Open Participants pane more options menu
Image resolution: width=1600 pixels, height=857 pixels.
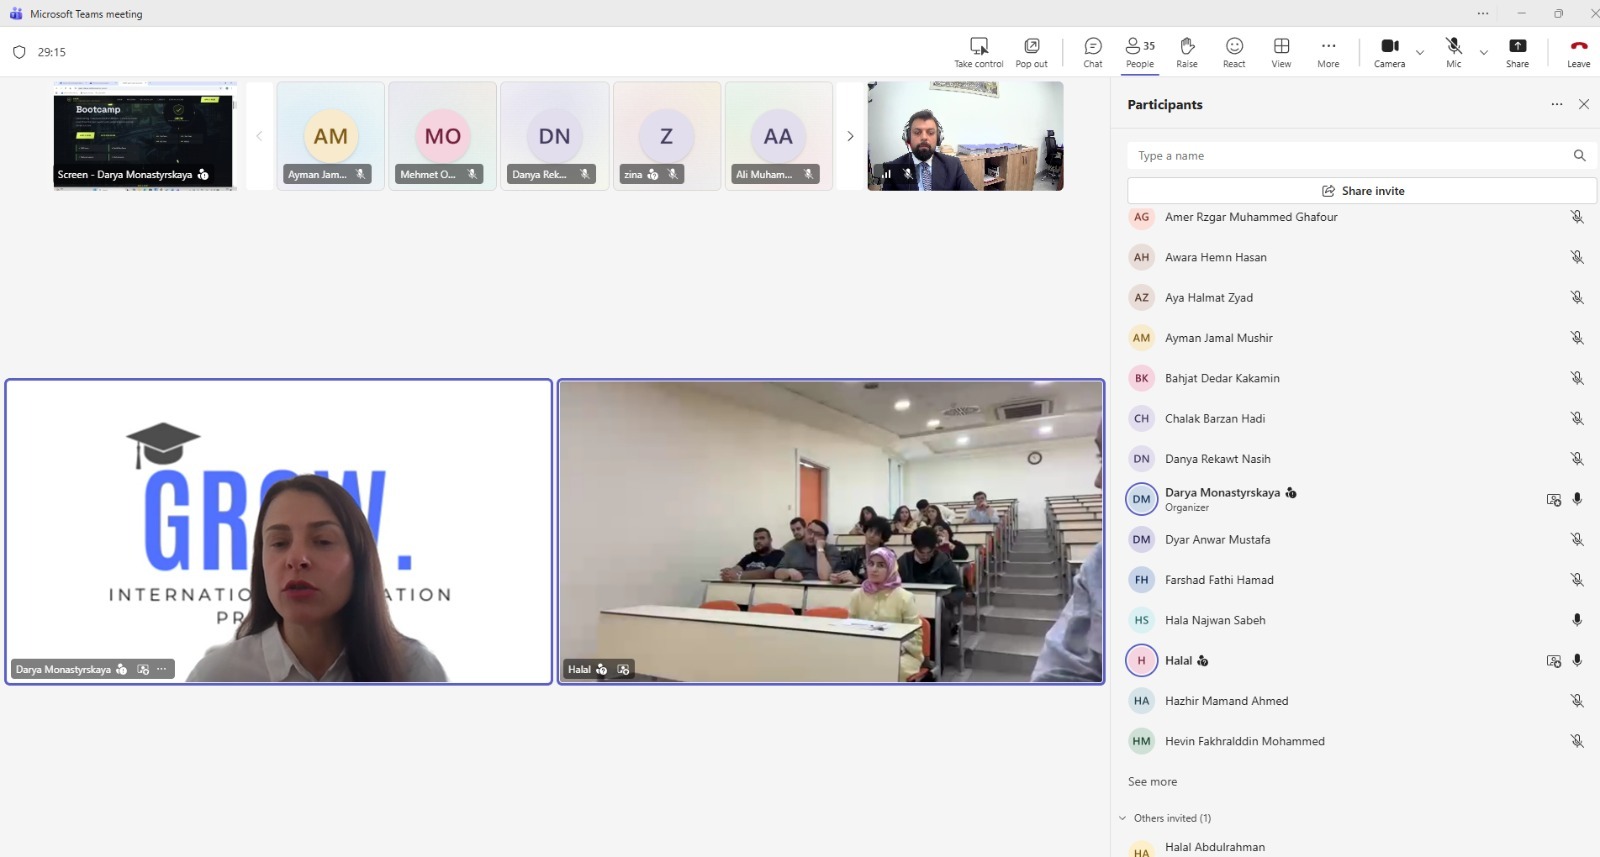coord(1556,104)
